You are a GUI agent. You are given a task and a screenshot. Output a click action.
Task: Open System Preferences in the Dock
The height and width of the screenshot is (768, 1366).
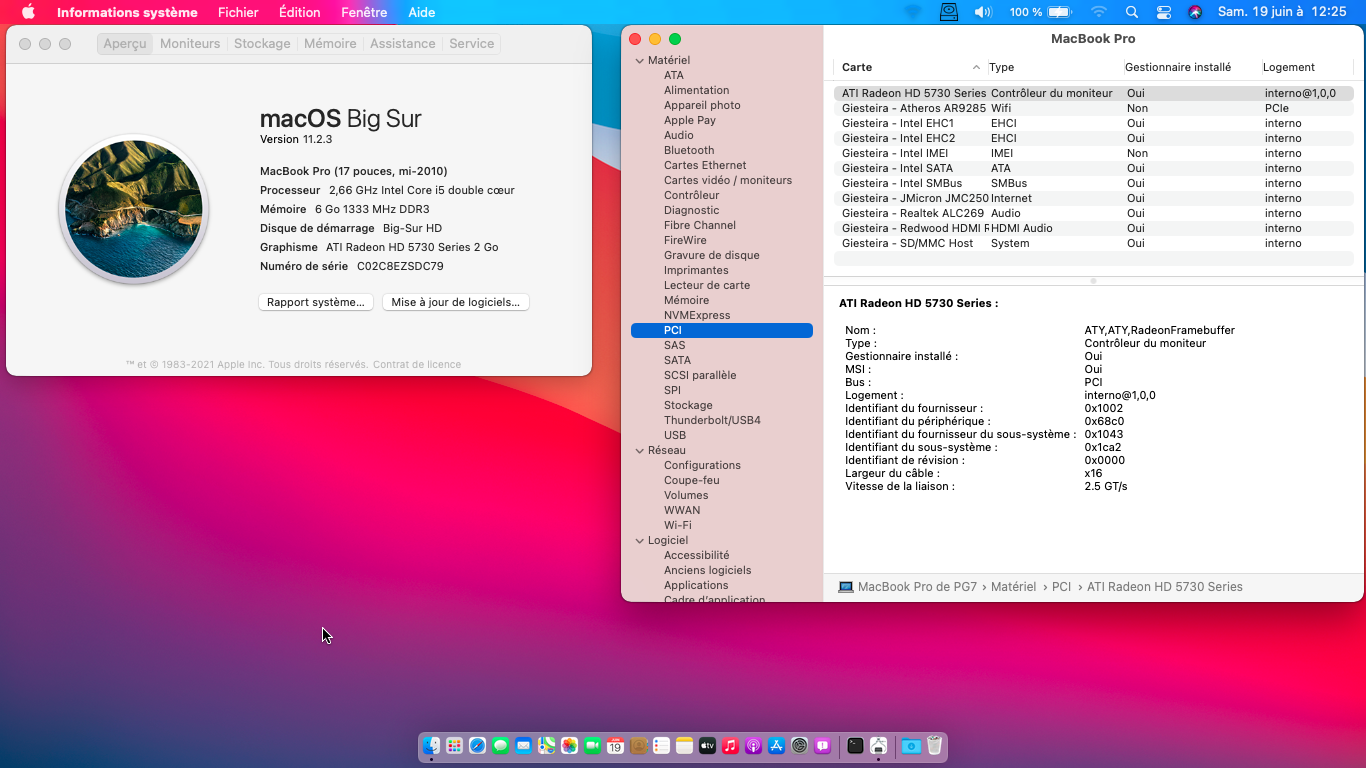(799, 745)
